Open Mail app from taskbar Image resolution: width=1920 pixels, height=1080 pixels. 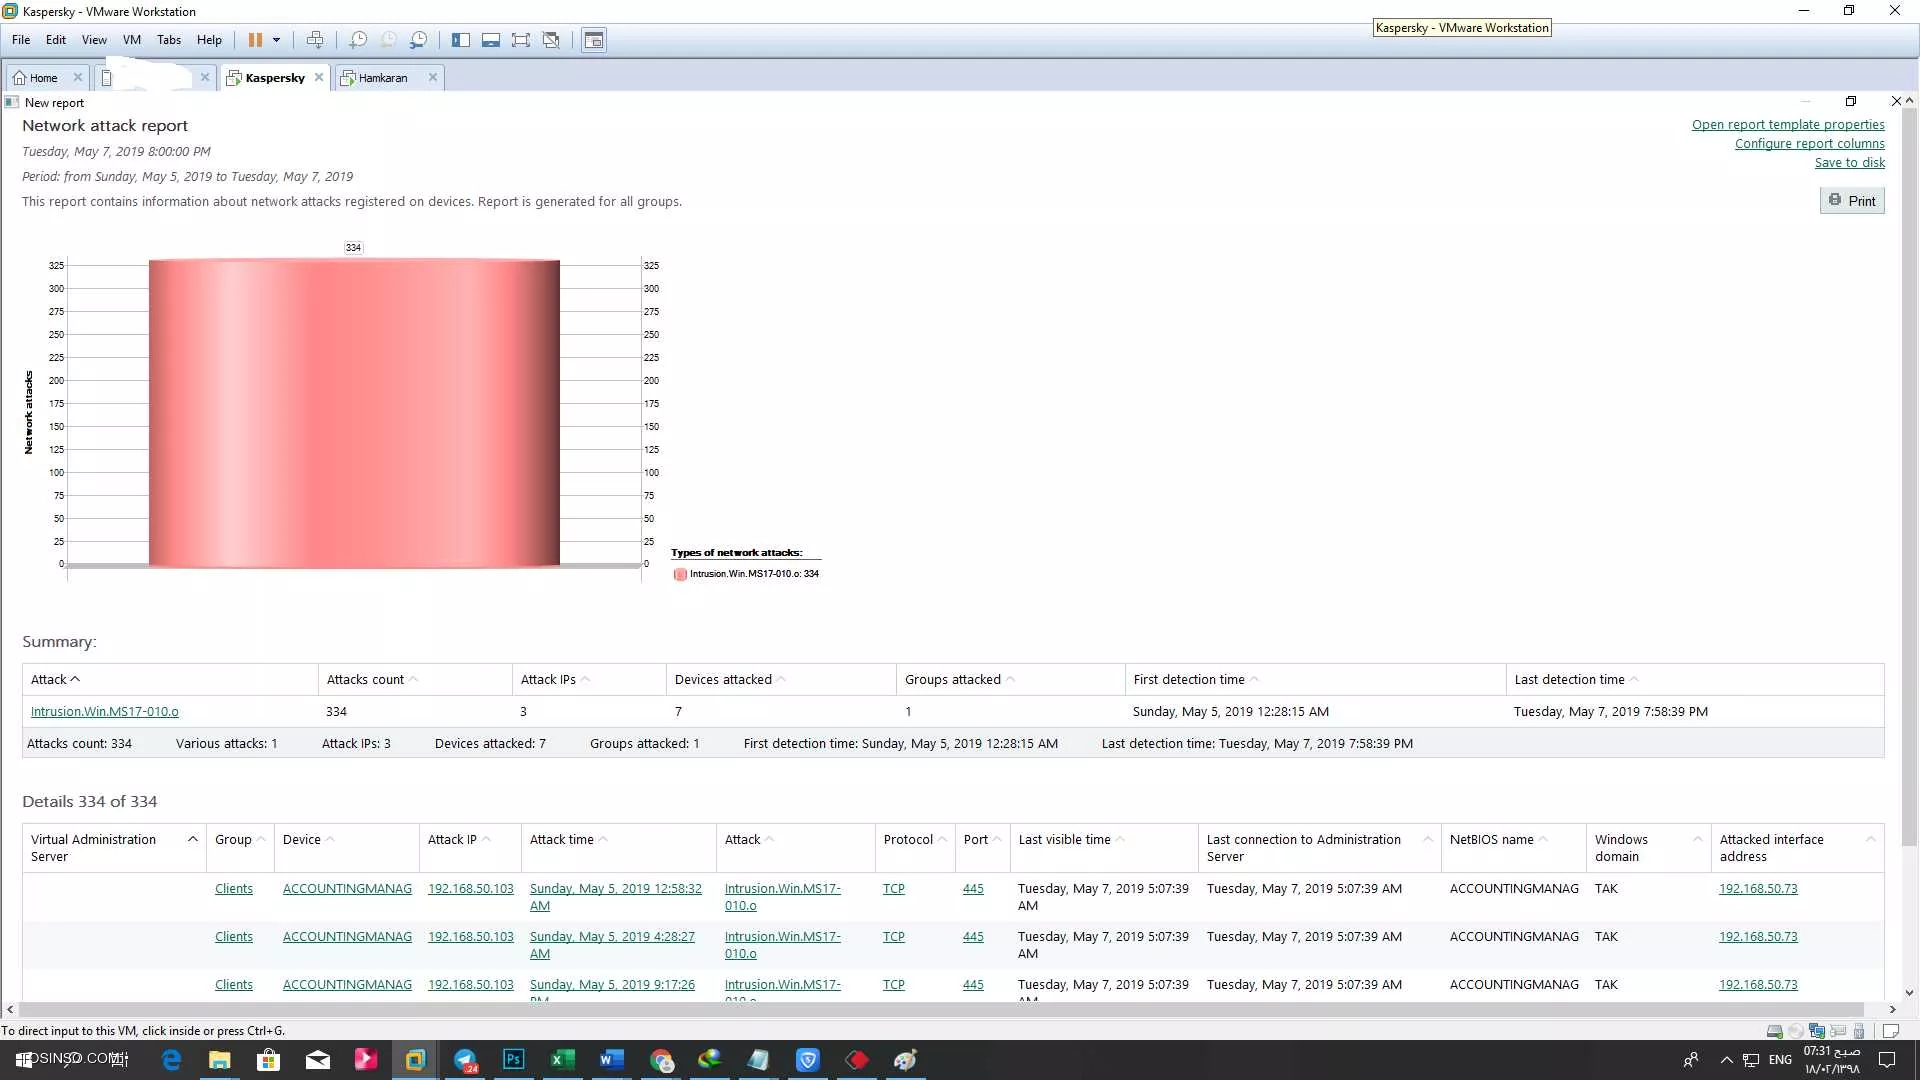point(317,1060)
